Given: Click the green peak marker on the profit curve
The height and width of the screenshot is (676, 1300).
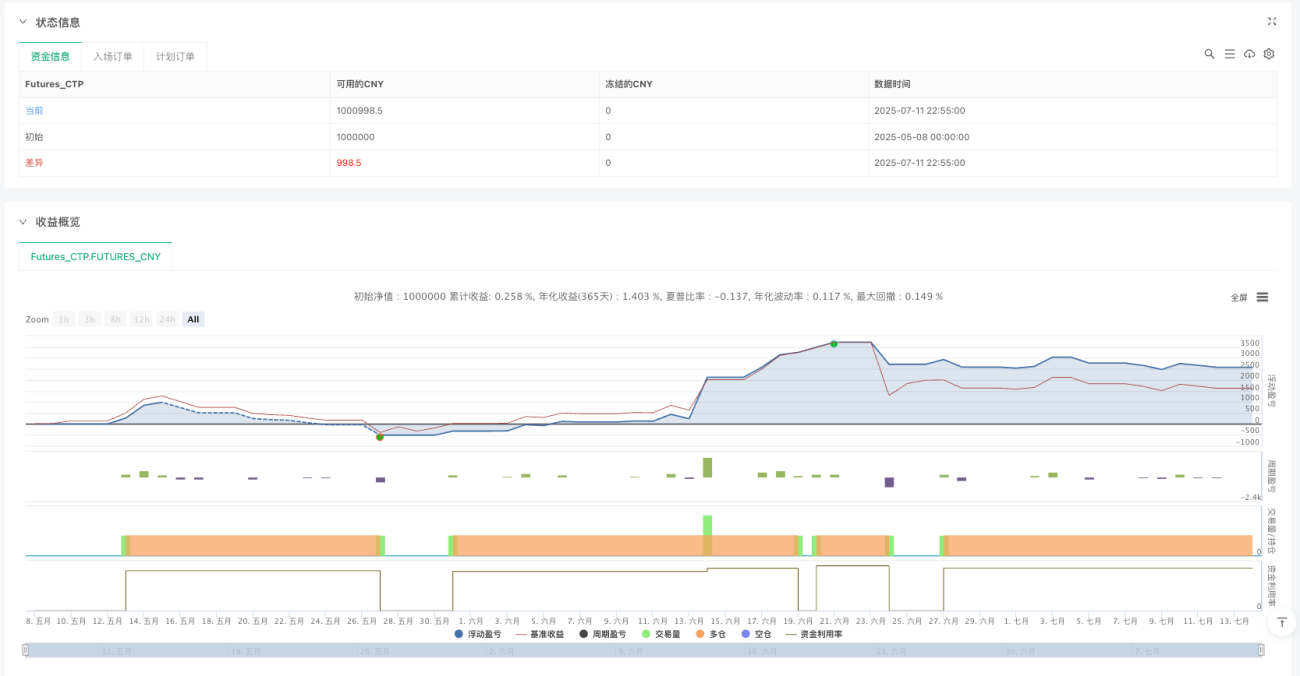Looking at the screenshot, I should [x=834, y=344].
